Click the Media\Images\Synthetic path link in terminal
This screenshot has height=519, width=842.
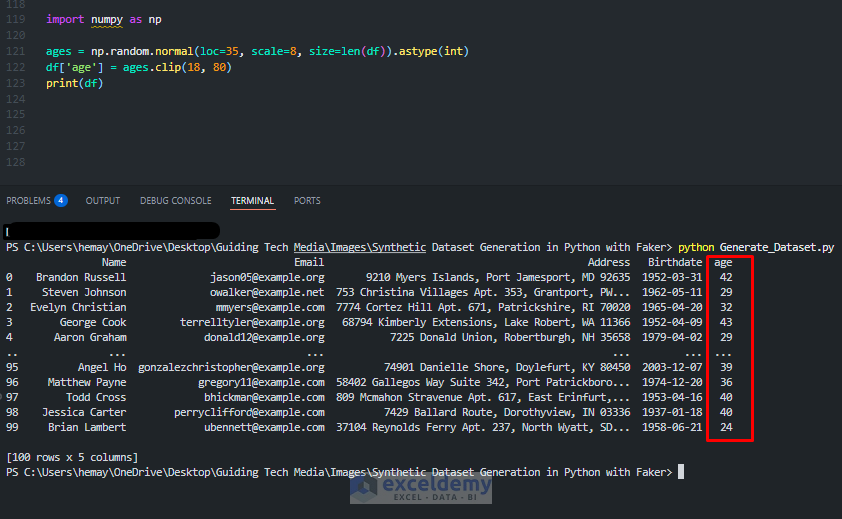[x=360, y=247]
